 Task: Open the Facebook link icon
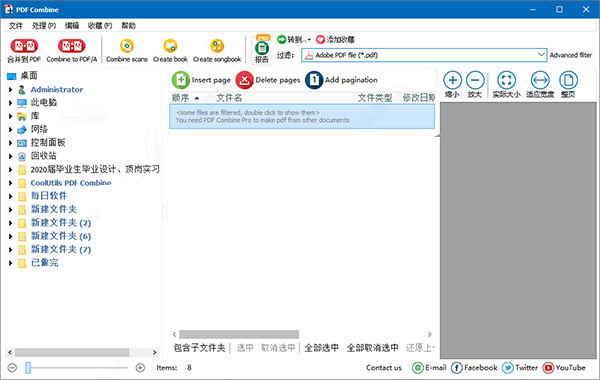457,368
